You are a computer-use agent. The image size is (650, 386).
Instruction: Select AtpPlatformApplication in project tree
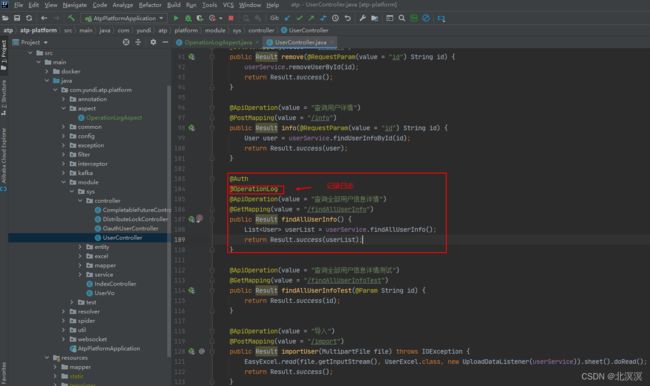tap(105, 348)
